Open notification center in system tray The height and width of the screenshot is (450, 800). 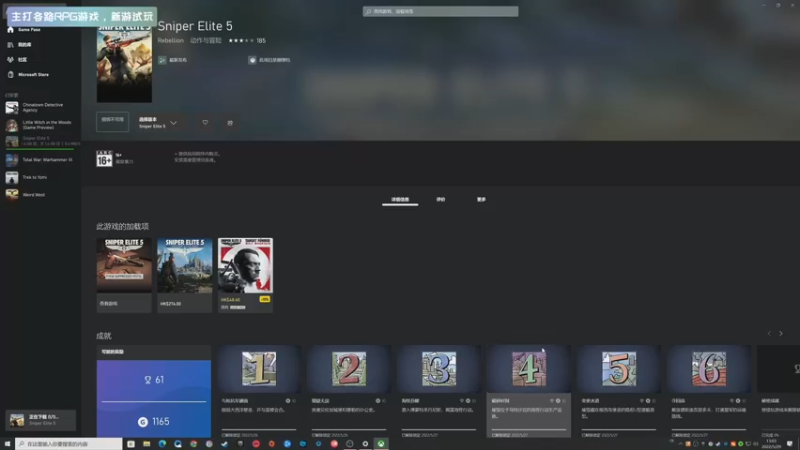[x=790, y=444]
